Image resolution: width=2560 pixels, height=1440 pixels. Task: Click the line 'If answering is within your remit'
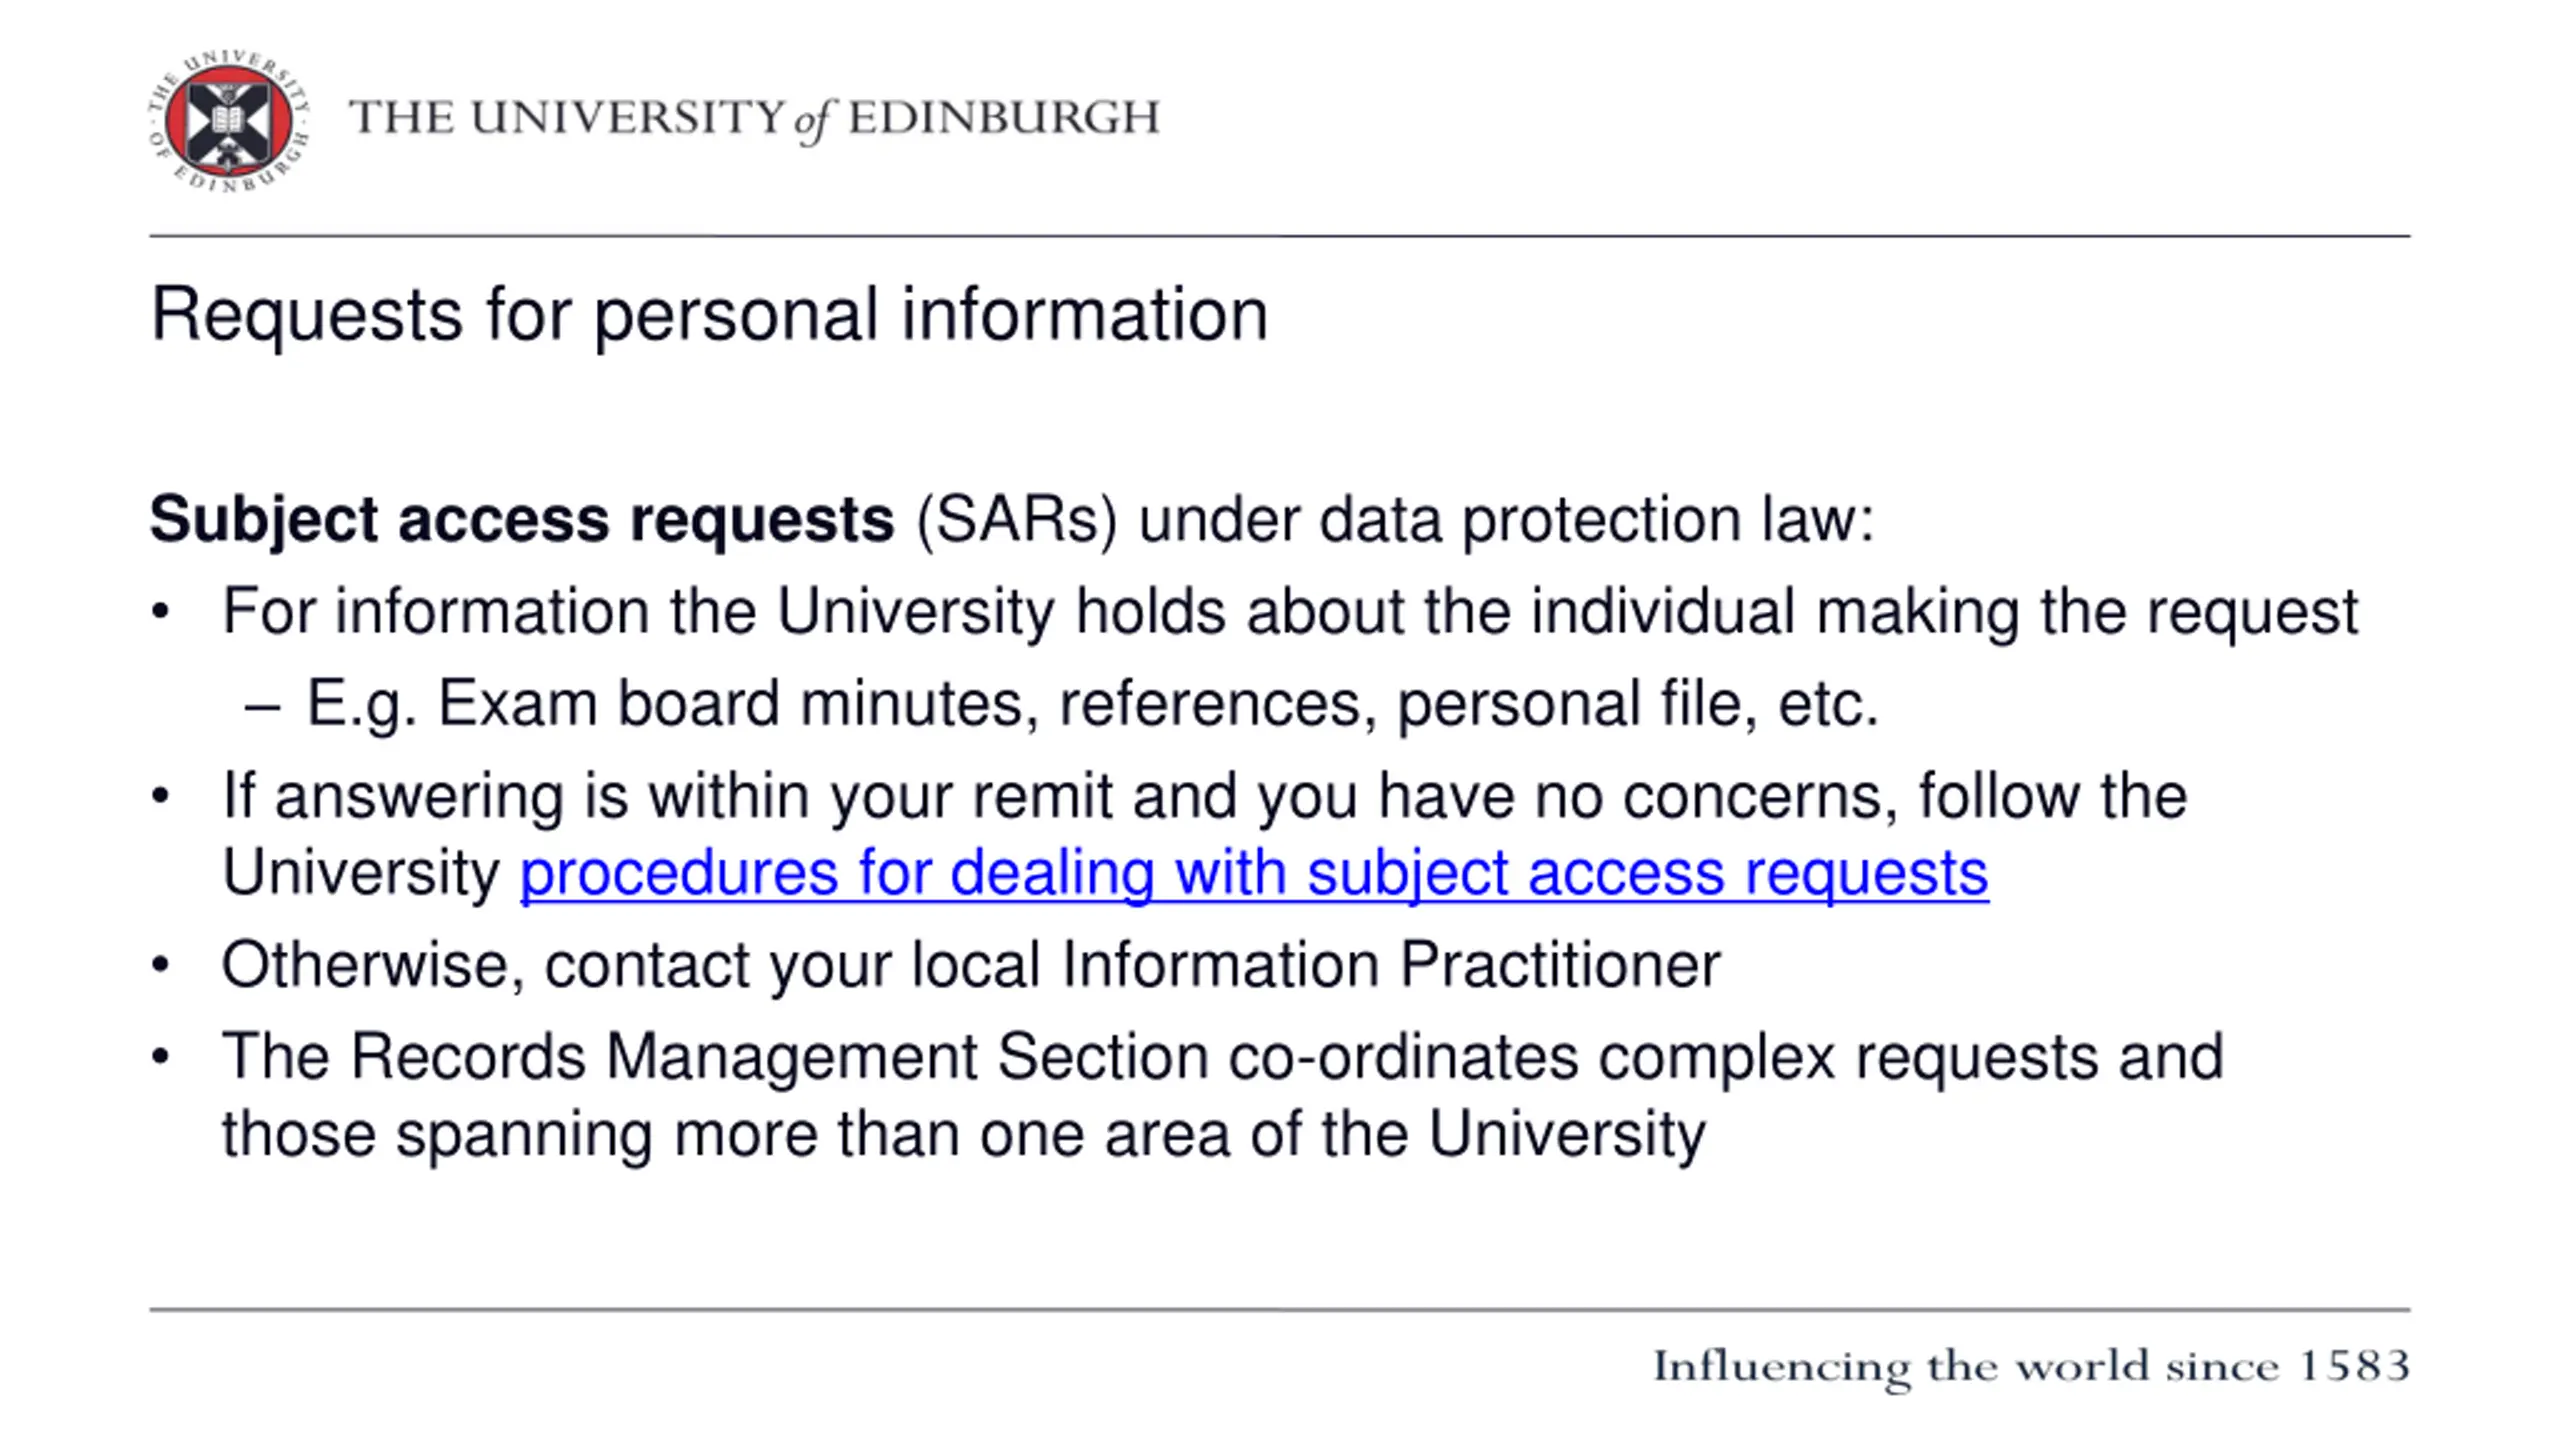click(x=1204, y=797)
